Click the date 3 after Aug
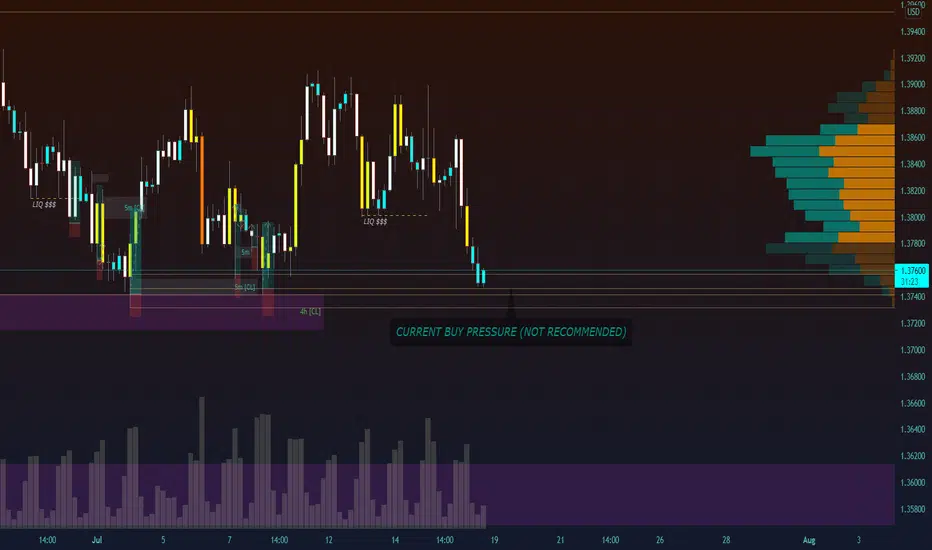 [x=858, y=540]
